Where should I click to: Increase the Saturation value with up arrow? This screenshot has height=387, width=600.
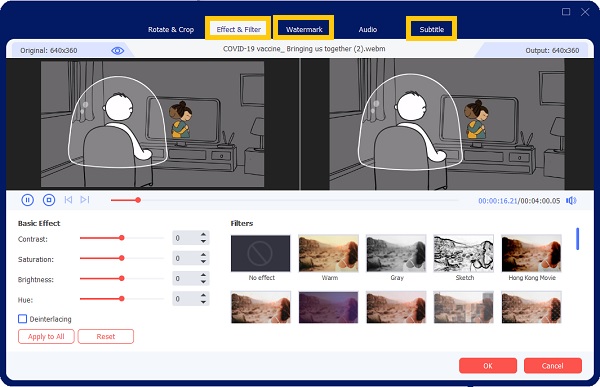pyautogui.click(x=204, y=255)
